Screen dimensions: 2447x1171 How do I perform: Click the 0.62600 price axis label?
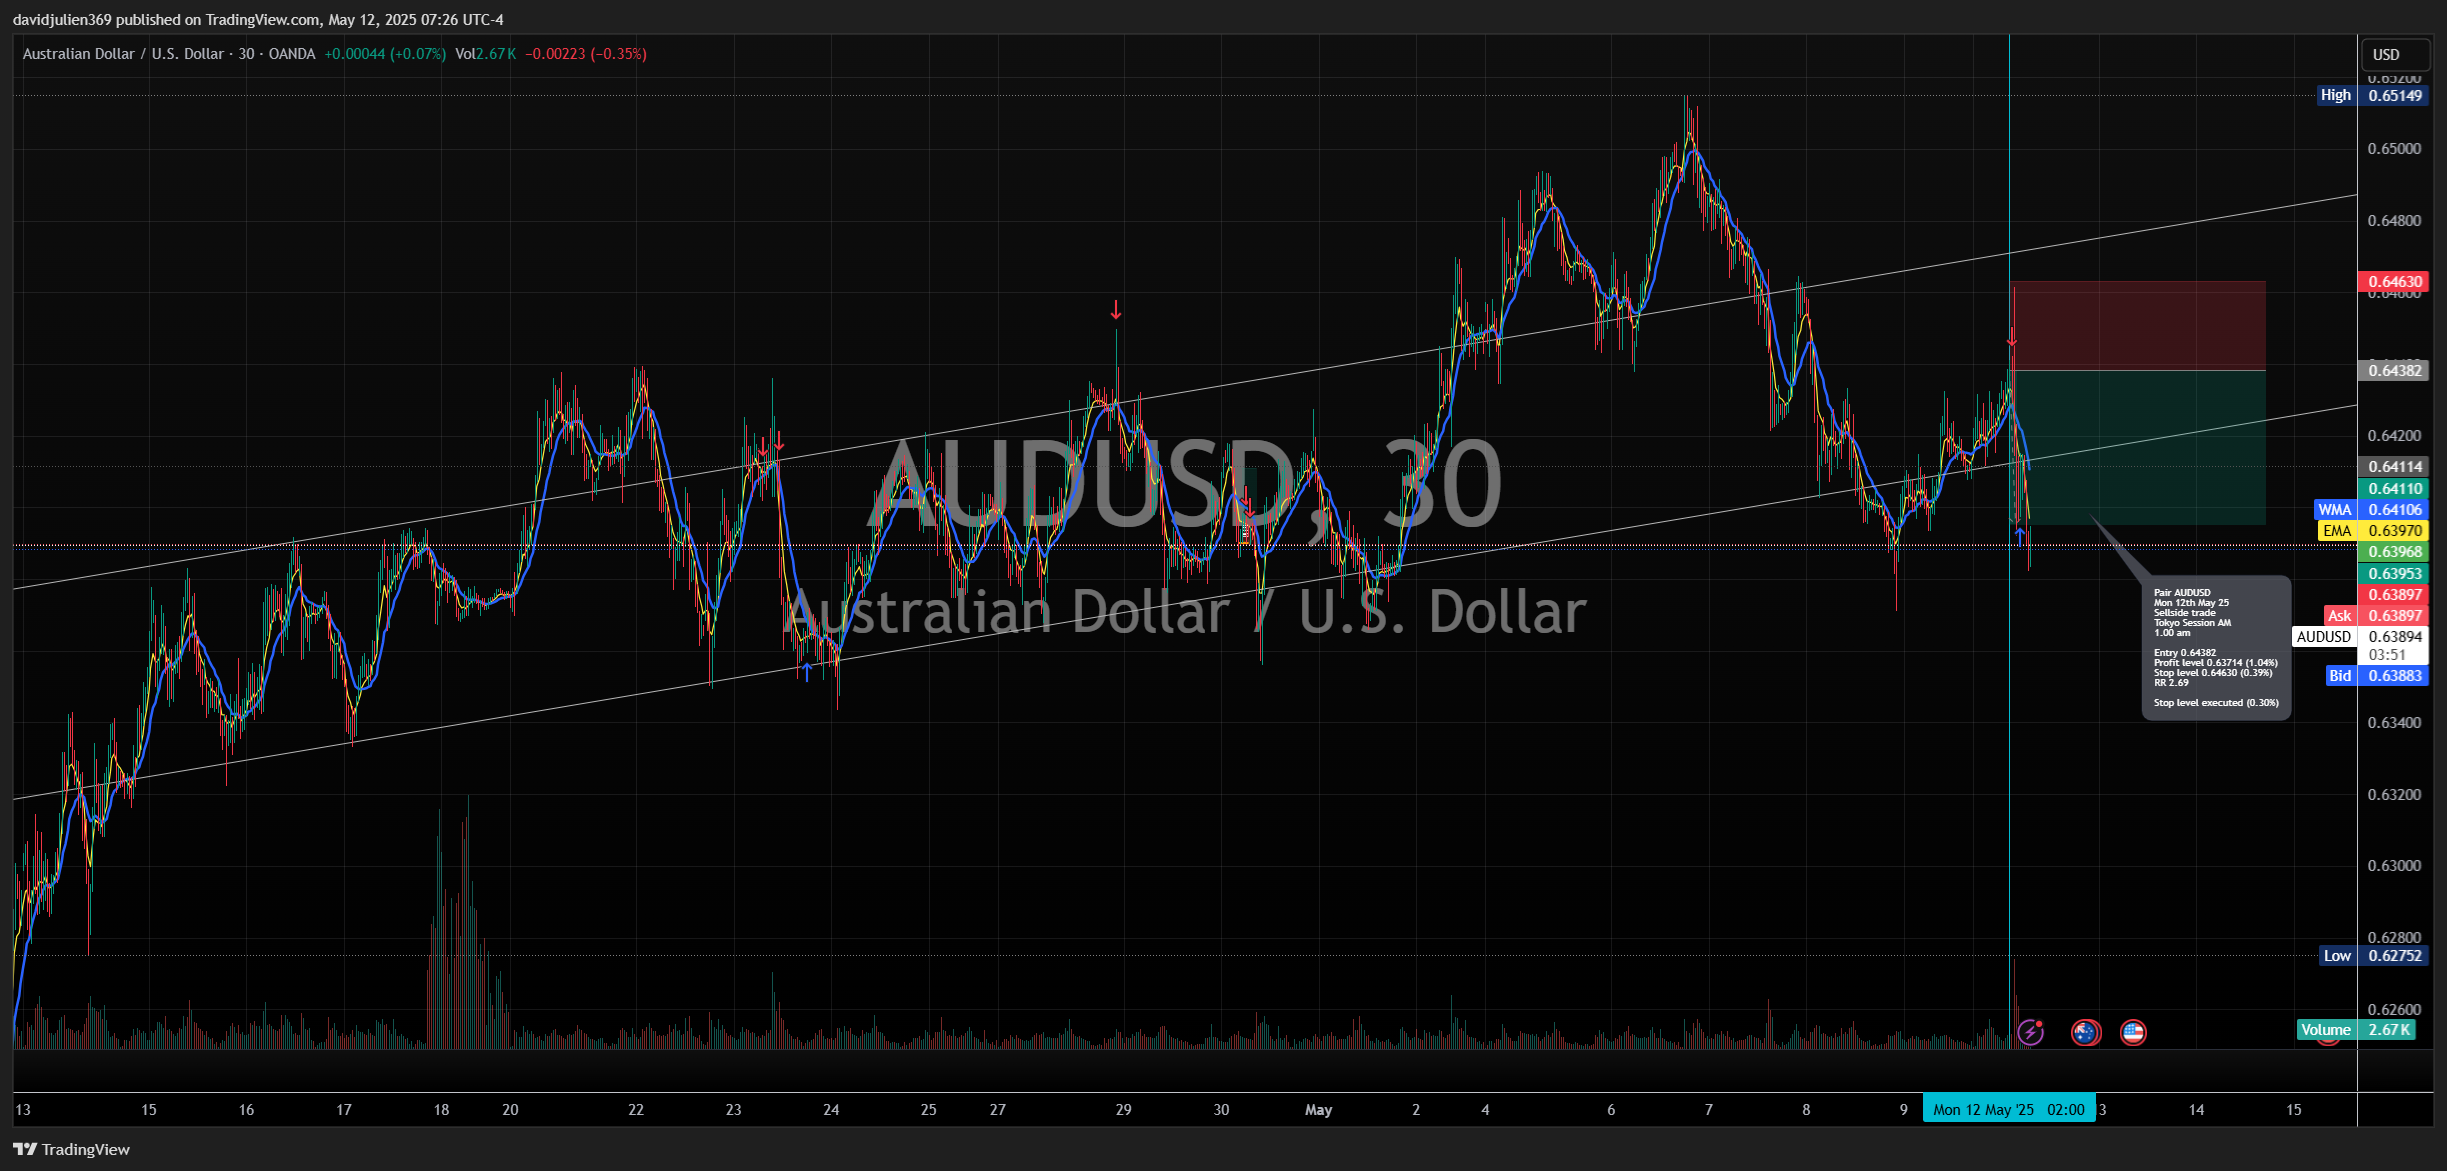[x=2394, y=1009]
